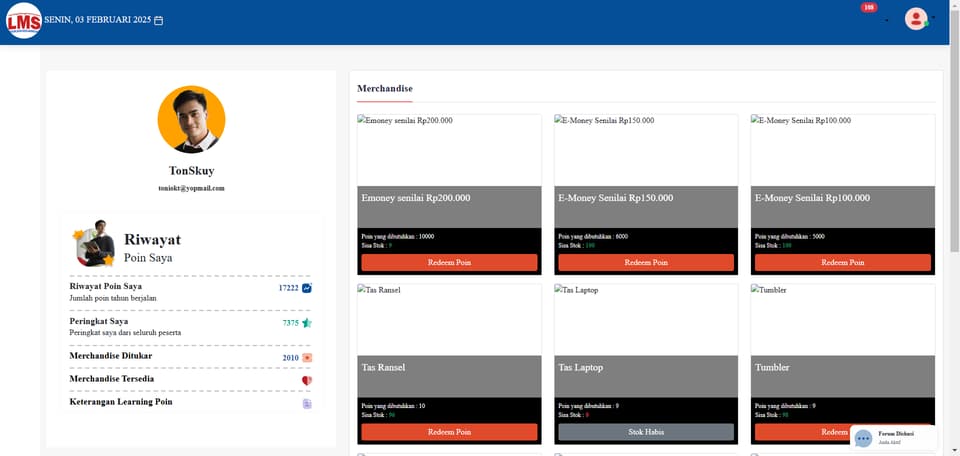
Task: Click the Tas Ransel image placeholder
Action: tap(449, 320)
